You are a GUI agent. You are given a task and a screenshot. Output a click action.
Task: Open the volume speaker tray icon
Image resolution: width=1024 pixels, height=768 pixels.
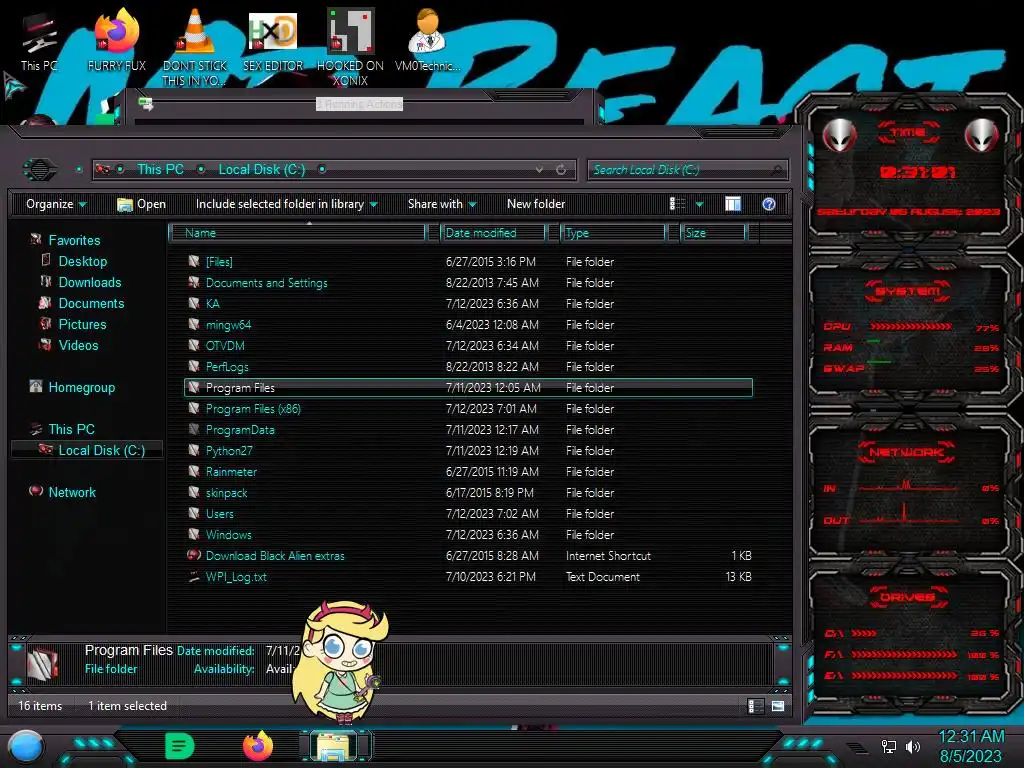tap(913, 746)
